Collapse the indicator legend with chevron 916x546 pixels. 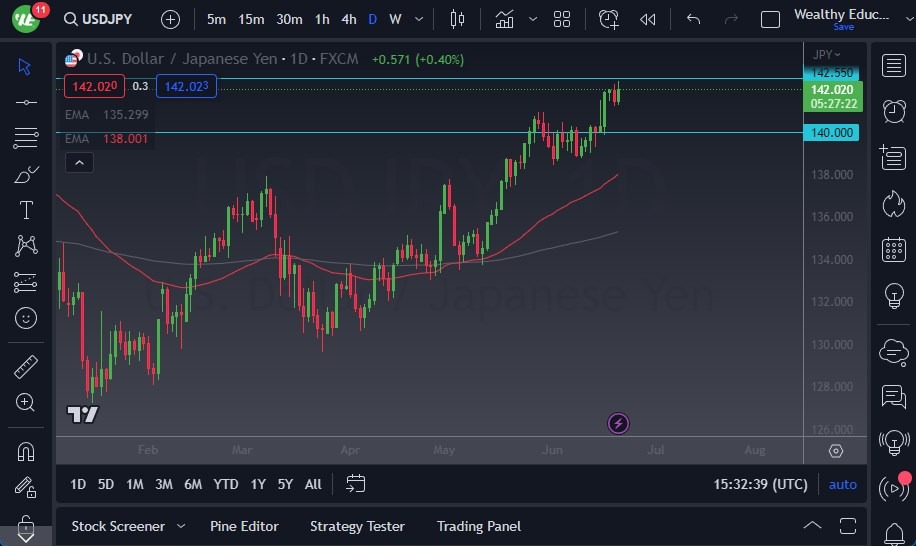pyautogui.click(x=80, y=163)
